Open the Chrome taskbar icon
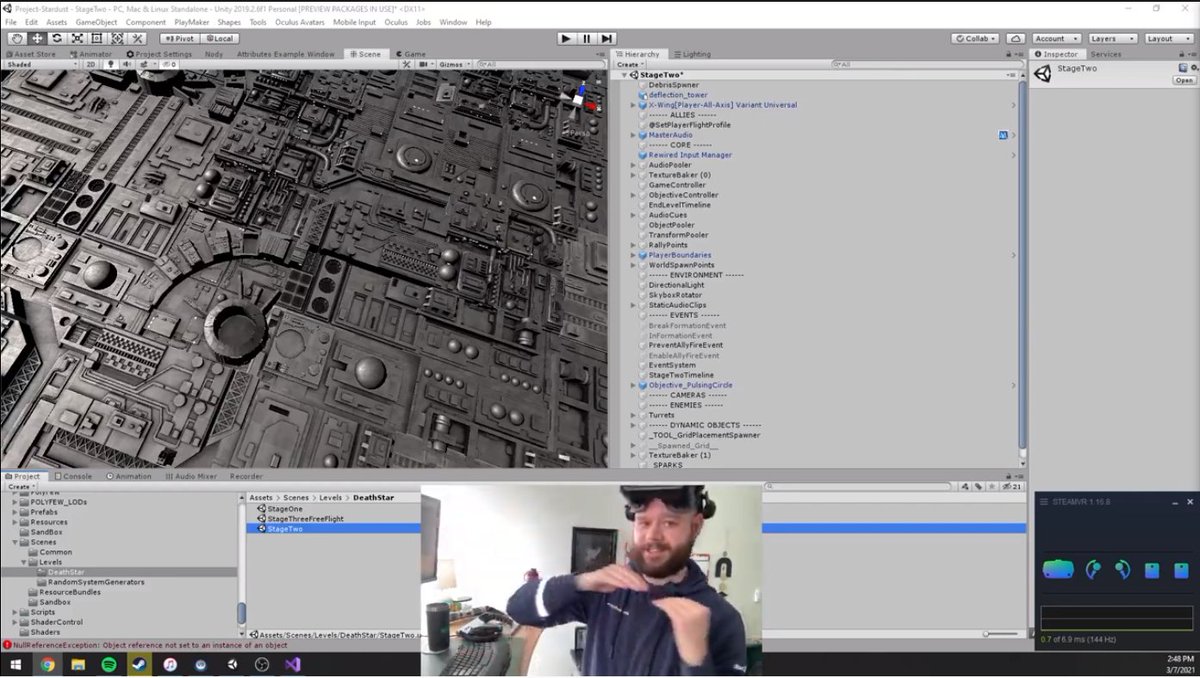The image size is (1200, 678). point(47,664)
